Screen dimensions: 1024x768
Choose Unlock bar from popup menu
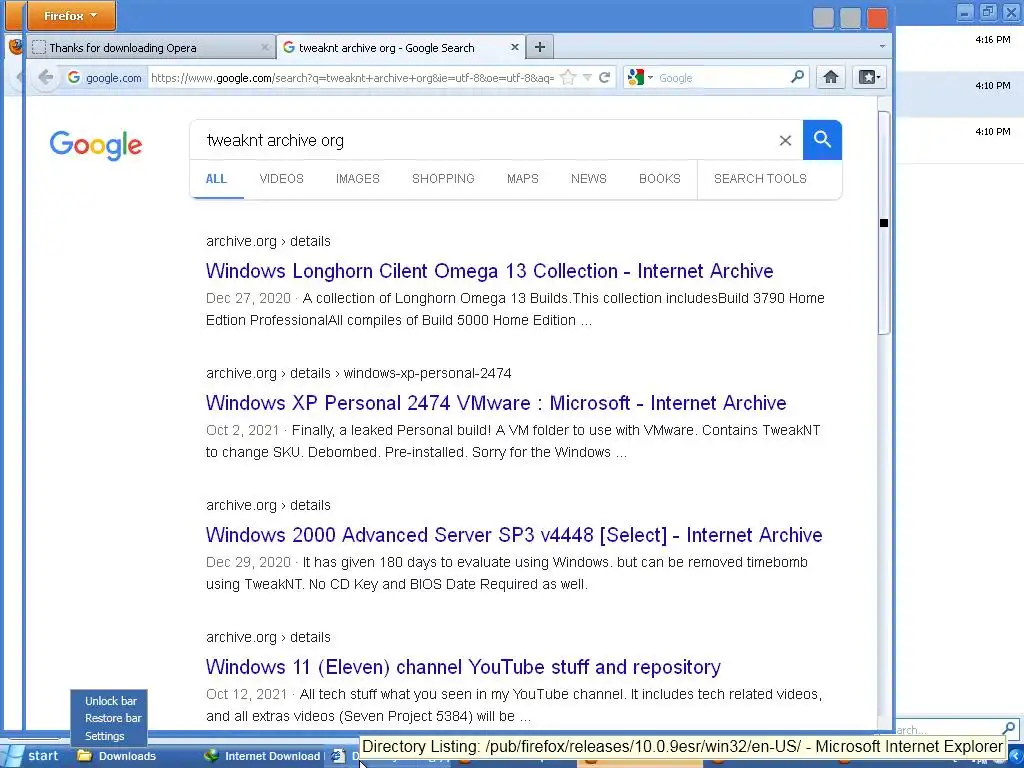[110, 701]
